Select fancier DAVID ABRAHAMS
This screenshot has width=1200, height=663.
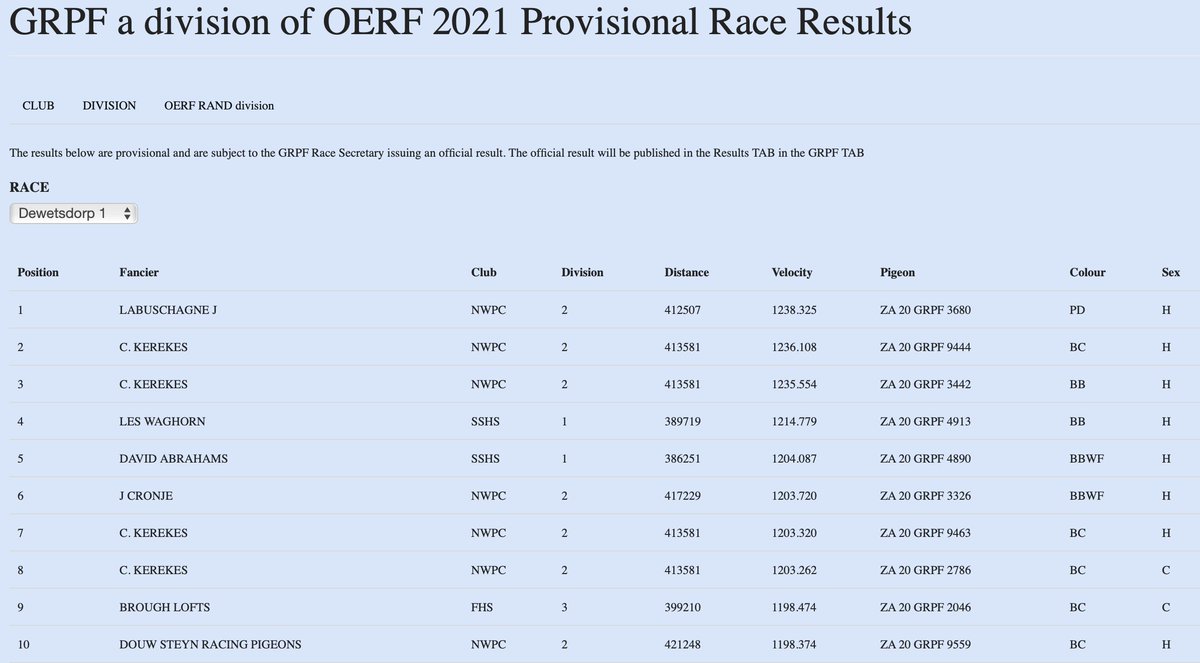[x=172, y=459]
